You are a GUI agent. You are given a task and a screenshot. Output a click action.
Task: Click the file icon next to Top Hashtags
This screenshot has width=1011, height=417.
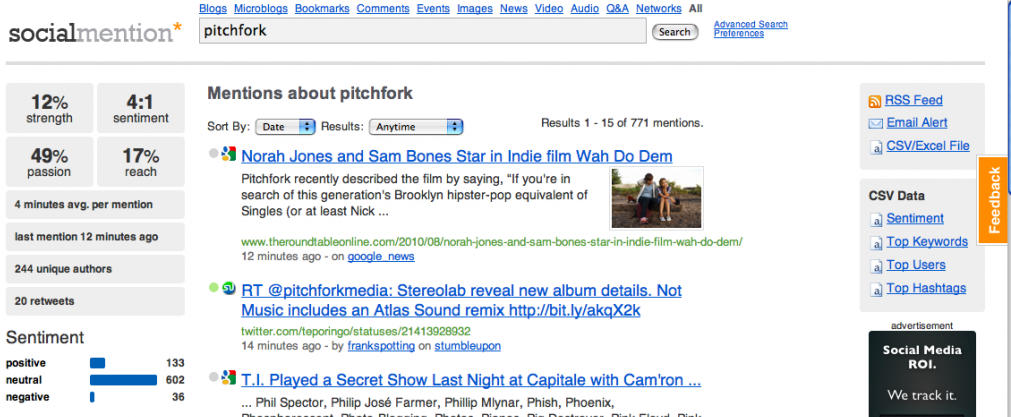click(x=876, y=289)
